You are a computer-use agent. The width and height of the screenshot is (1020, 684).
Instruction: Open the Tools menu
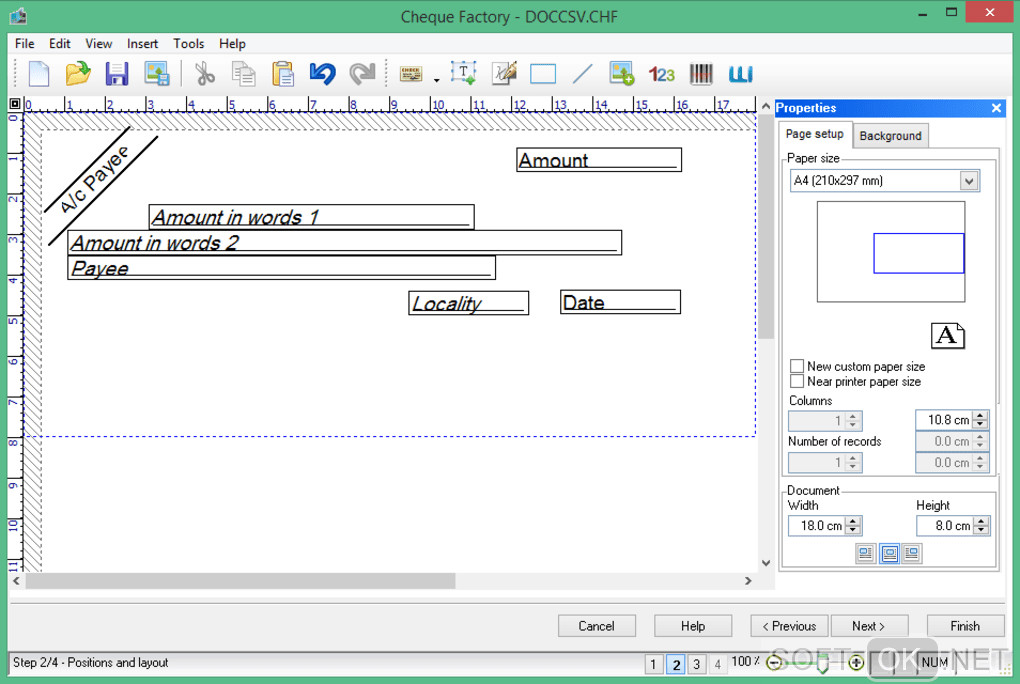coord(189,44)
